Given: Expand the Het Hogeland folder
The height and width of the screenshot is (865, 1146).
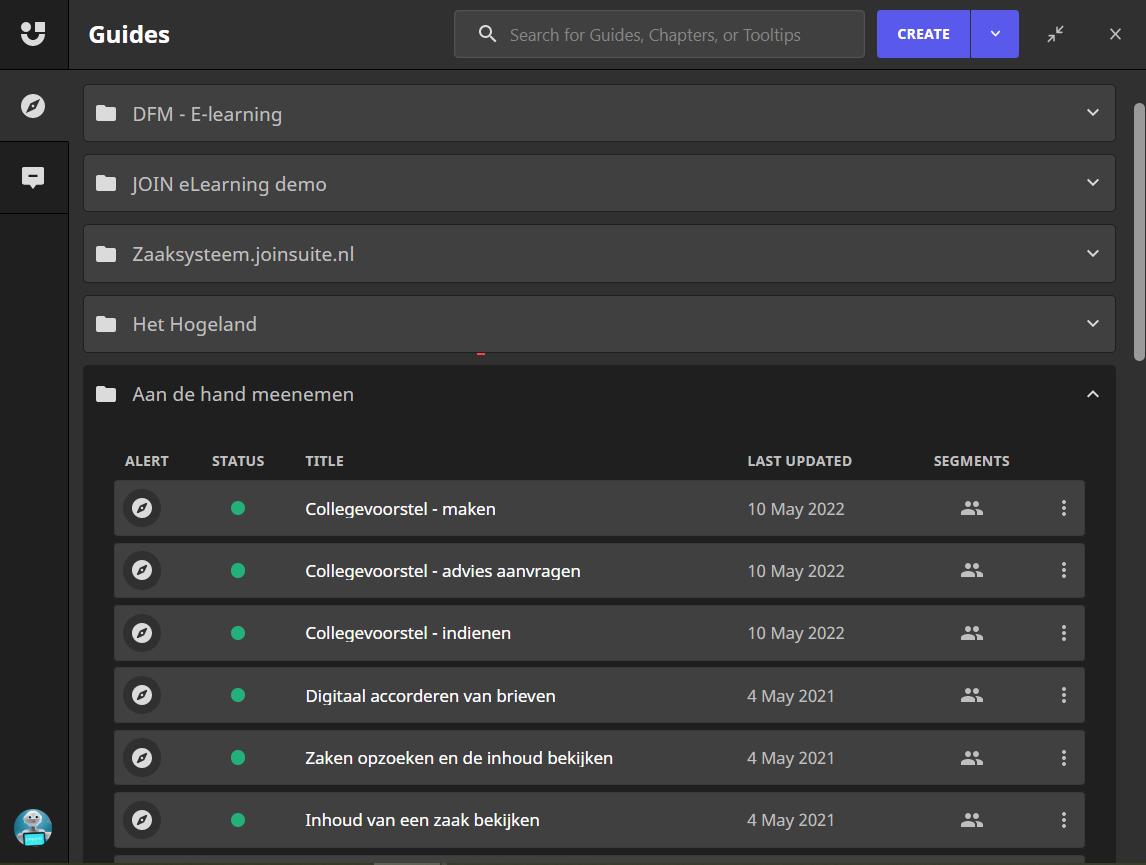Looking at the screenshot, I should click(1092, 324).
